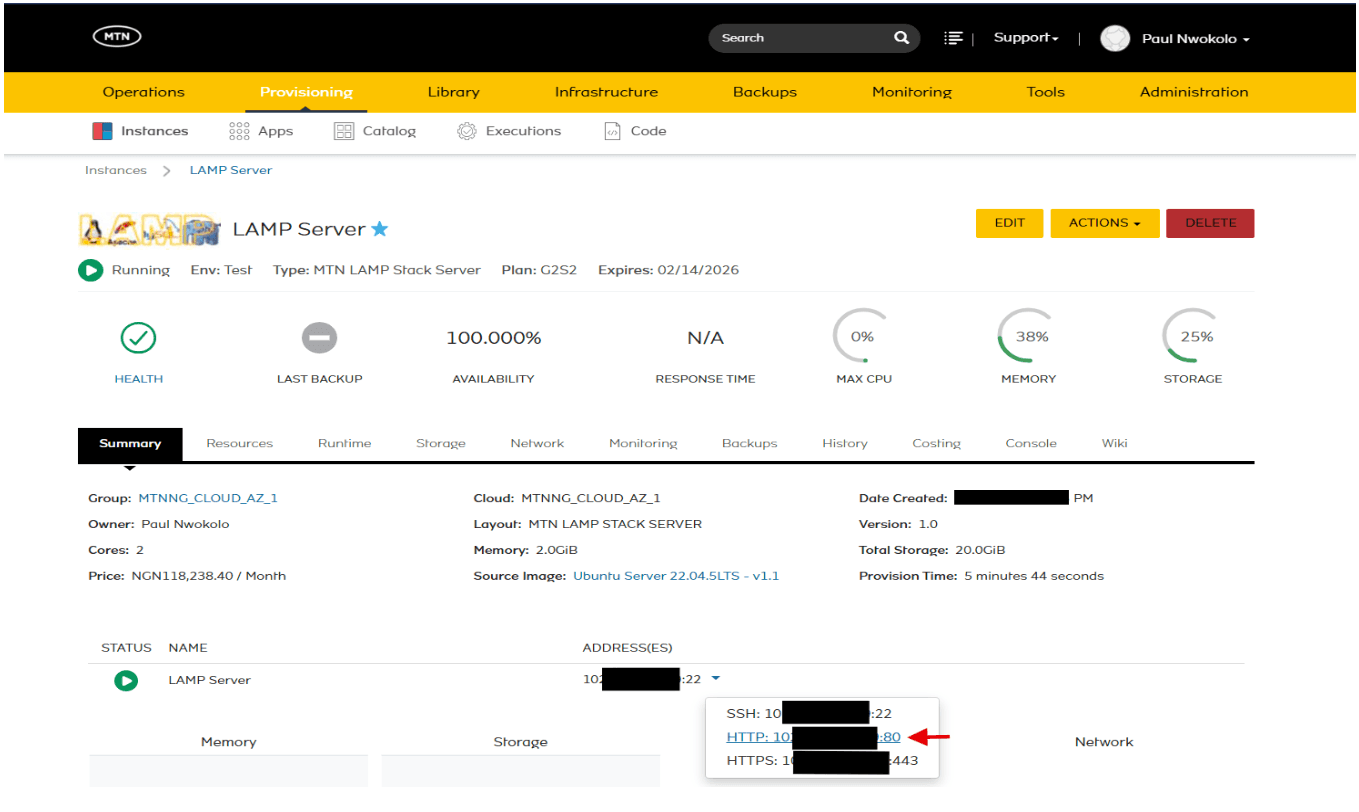Open Instances sub-menu item
Screen dimensions: 1359x812
[x=140, y=131]
